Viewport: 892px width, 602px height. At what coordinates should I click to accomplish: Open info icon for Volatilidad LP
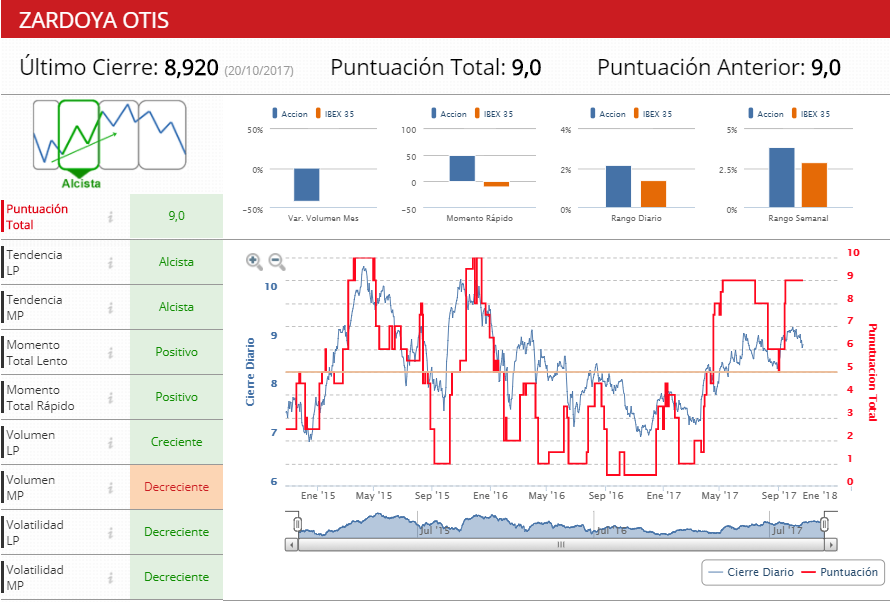click(111, 532)
